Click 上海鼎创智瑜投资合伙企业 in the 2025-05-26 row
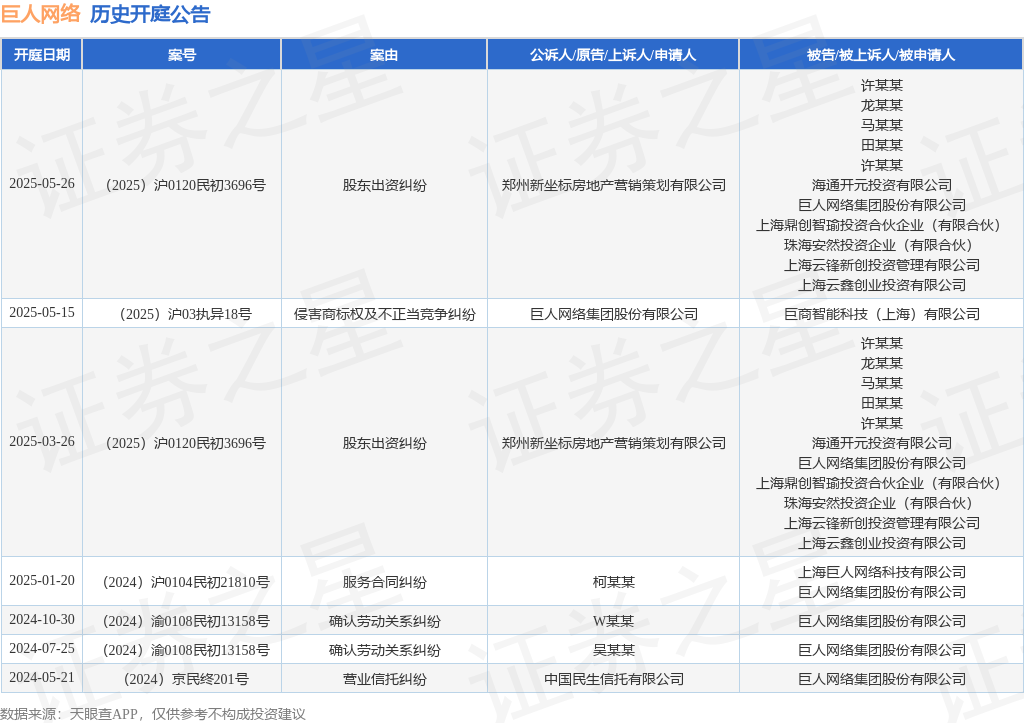The height and width of the screenshot is (723, 1024). (839, 225)
